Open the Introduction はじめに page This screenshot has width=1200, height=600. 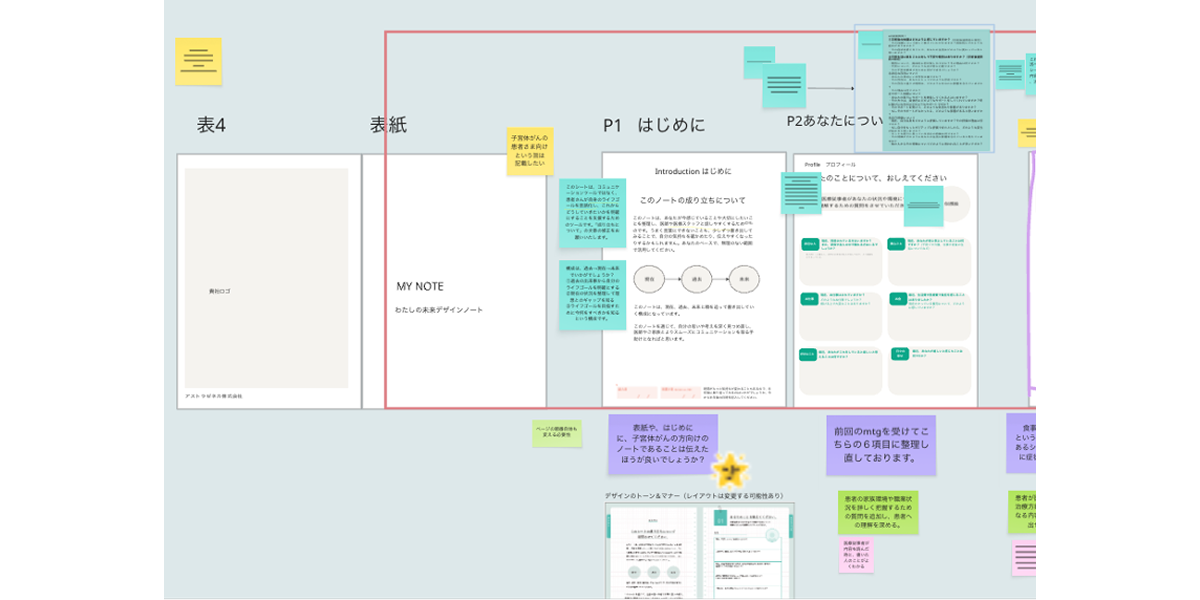694,279
